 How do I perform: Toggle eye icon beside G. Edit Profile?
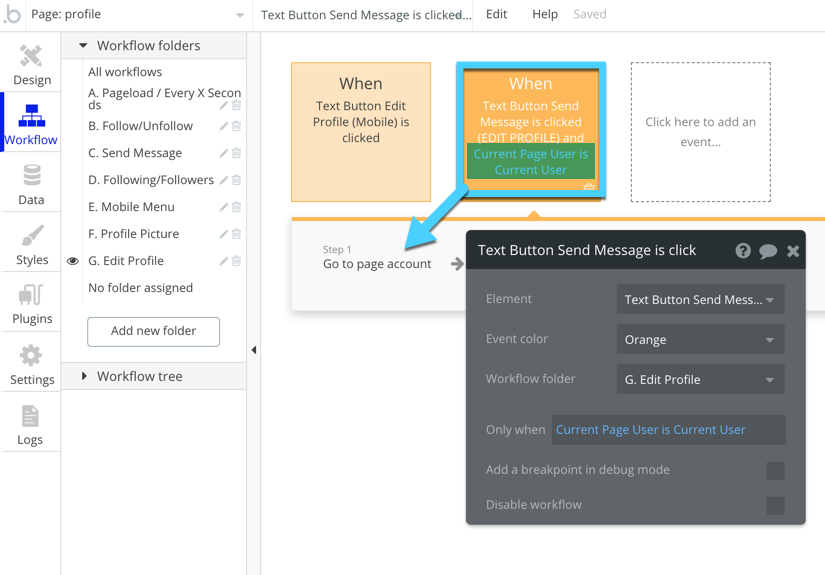point(72,261)
